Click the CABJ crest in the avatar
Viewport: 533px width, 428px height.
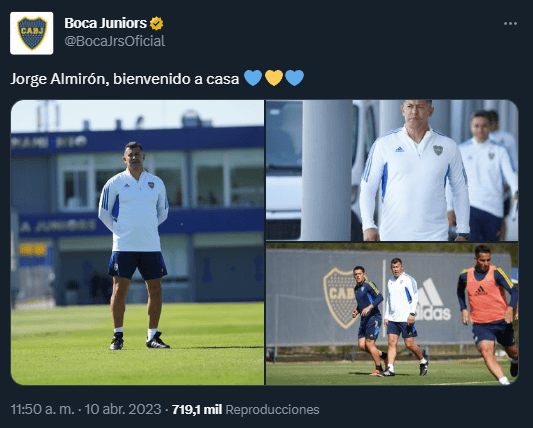coord(32,33)
